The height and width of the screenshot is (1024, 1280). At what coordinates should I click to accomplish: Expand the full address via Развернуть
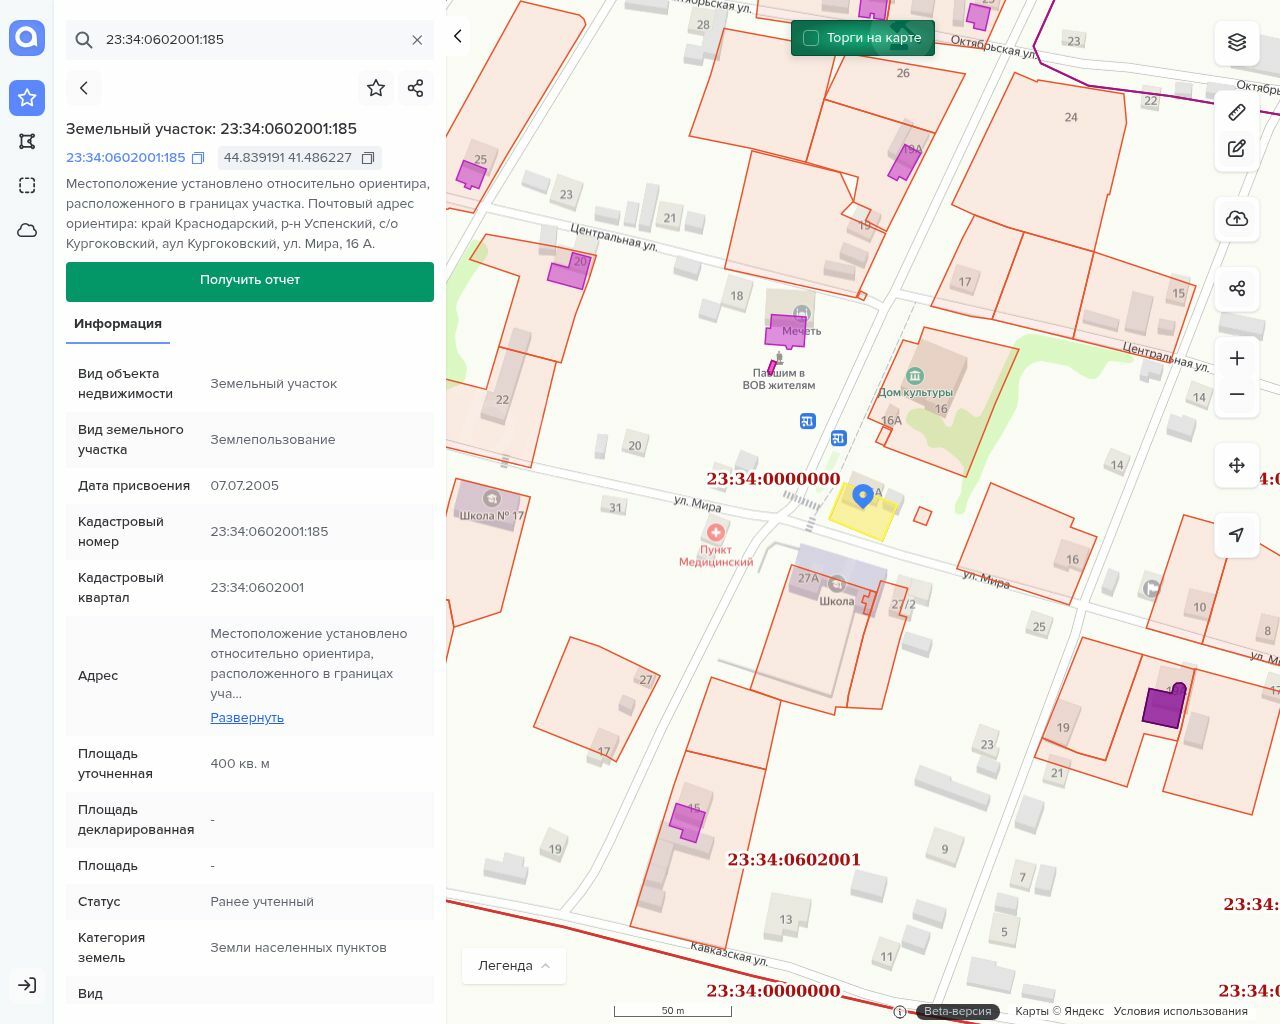click(247, 718)
